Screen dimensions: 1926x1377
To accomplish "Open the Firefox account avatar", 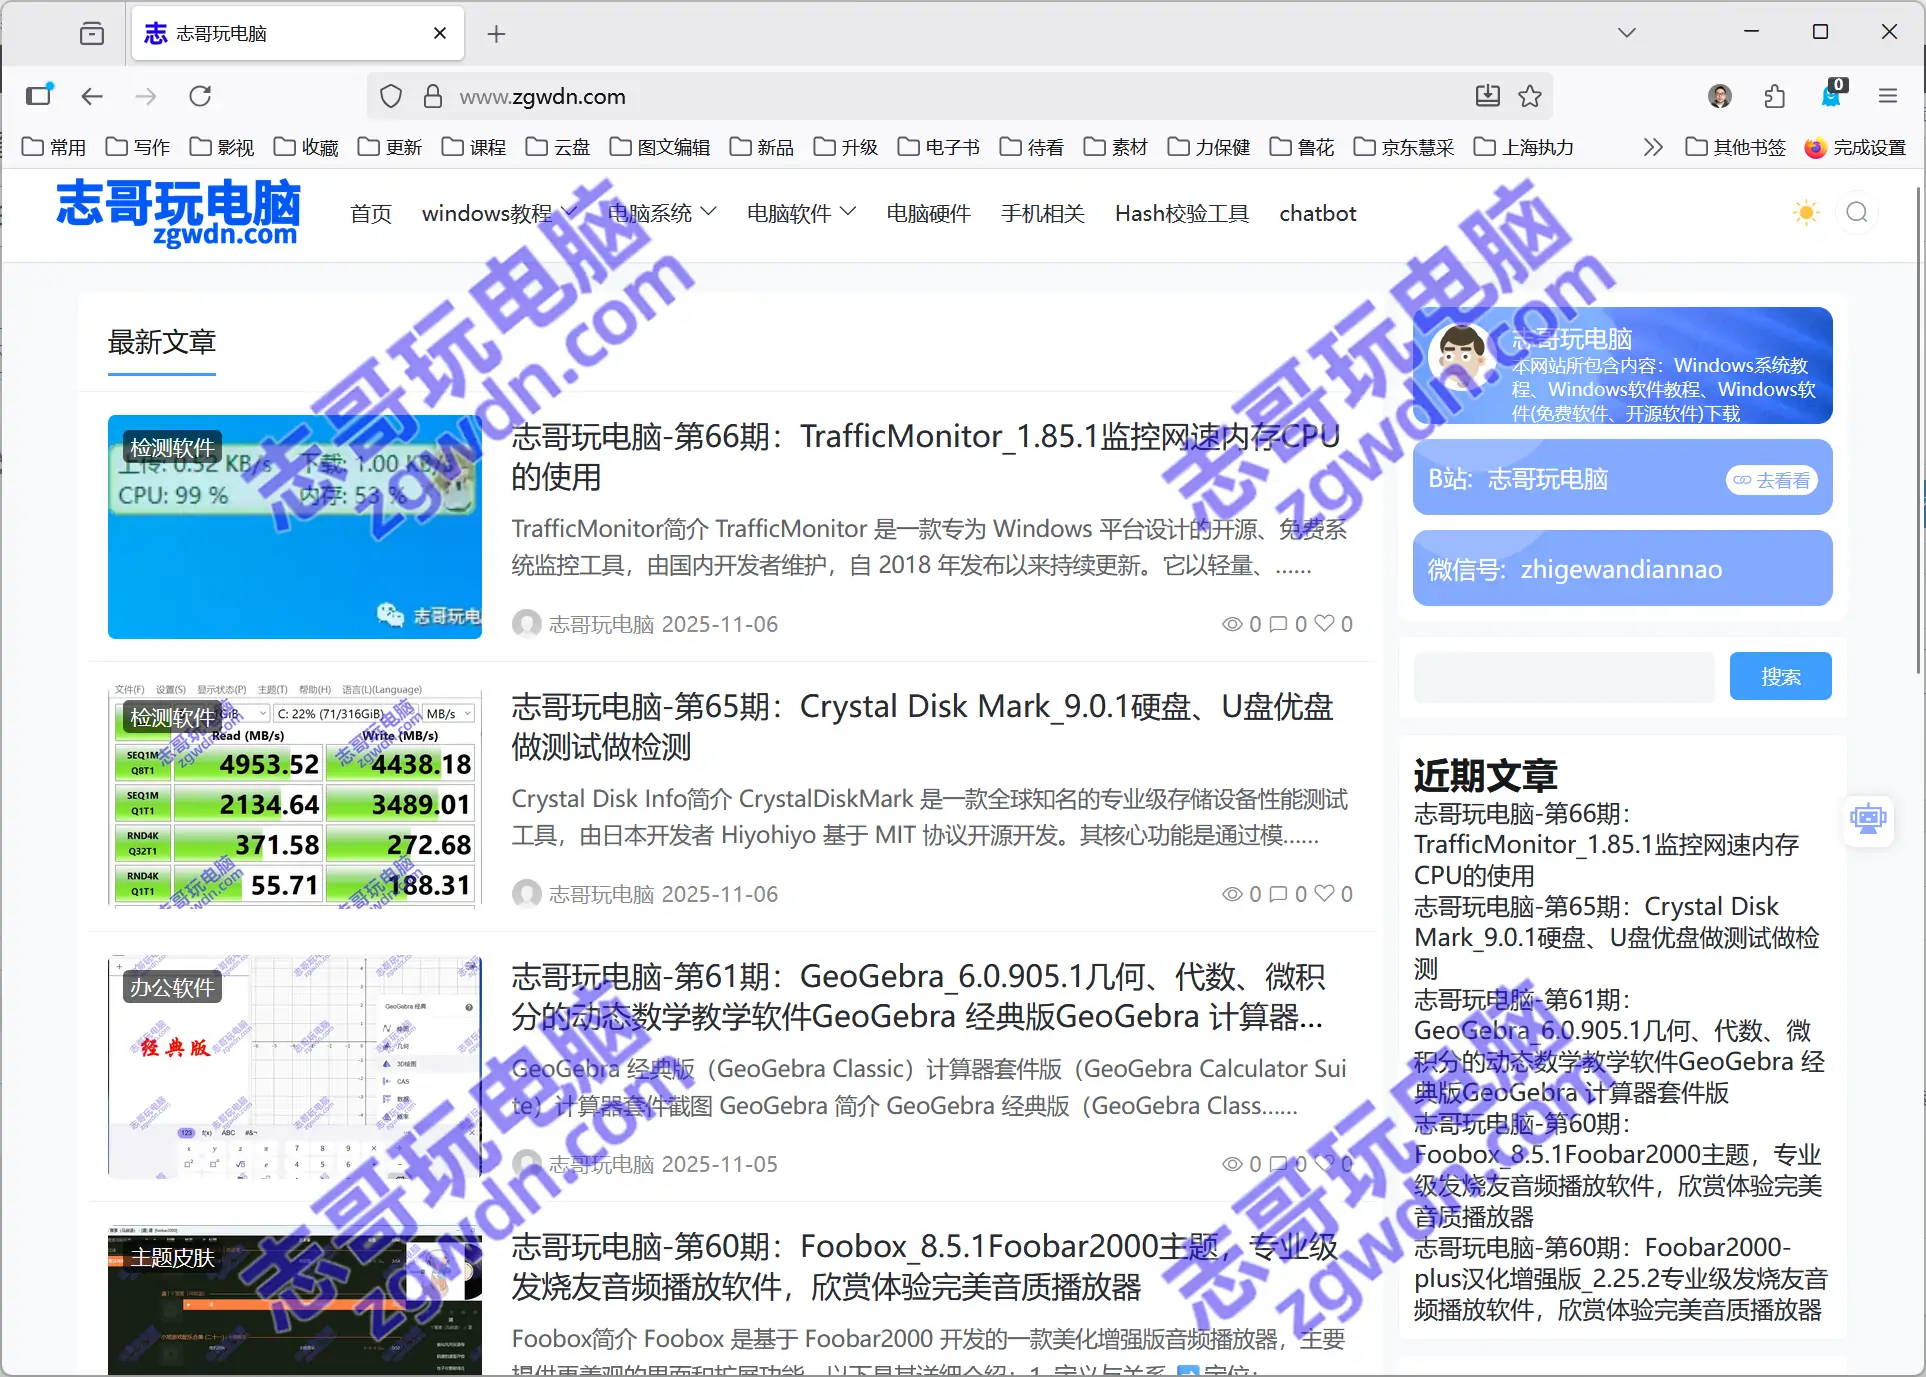I will [1720, 96].
